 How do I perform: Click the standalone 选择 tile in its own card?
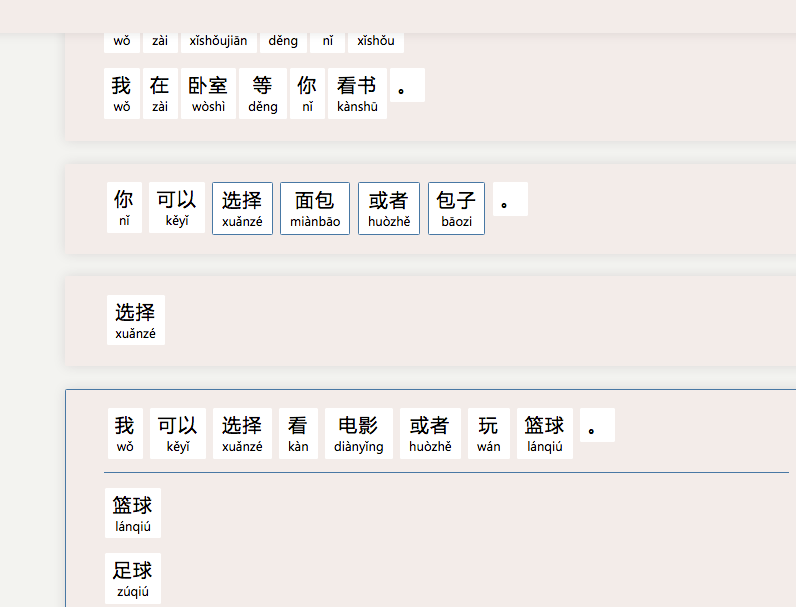tap(135, 320)
